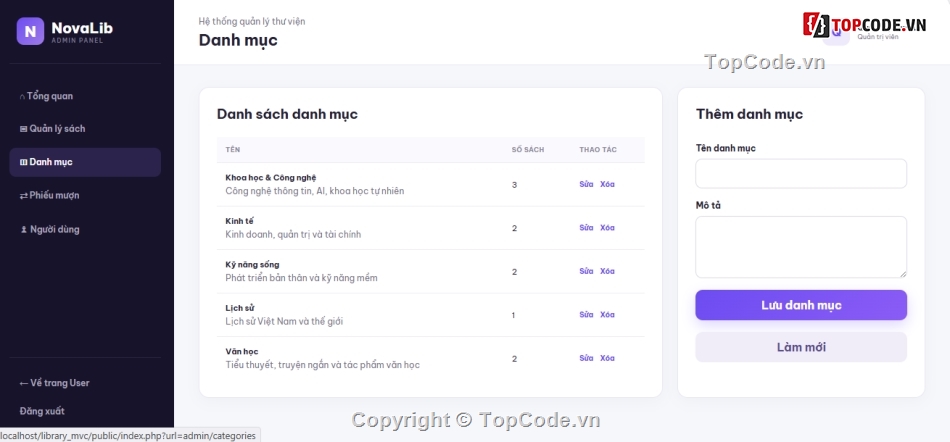This screenshot has height=442, width=950.
Task: Click book count 1 in Lịch sử row
Action: (514, 315)
